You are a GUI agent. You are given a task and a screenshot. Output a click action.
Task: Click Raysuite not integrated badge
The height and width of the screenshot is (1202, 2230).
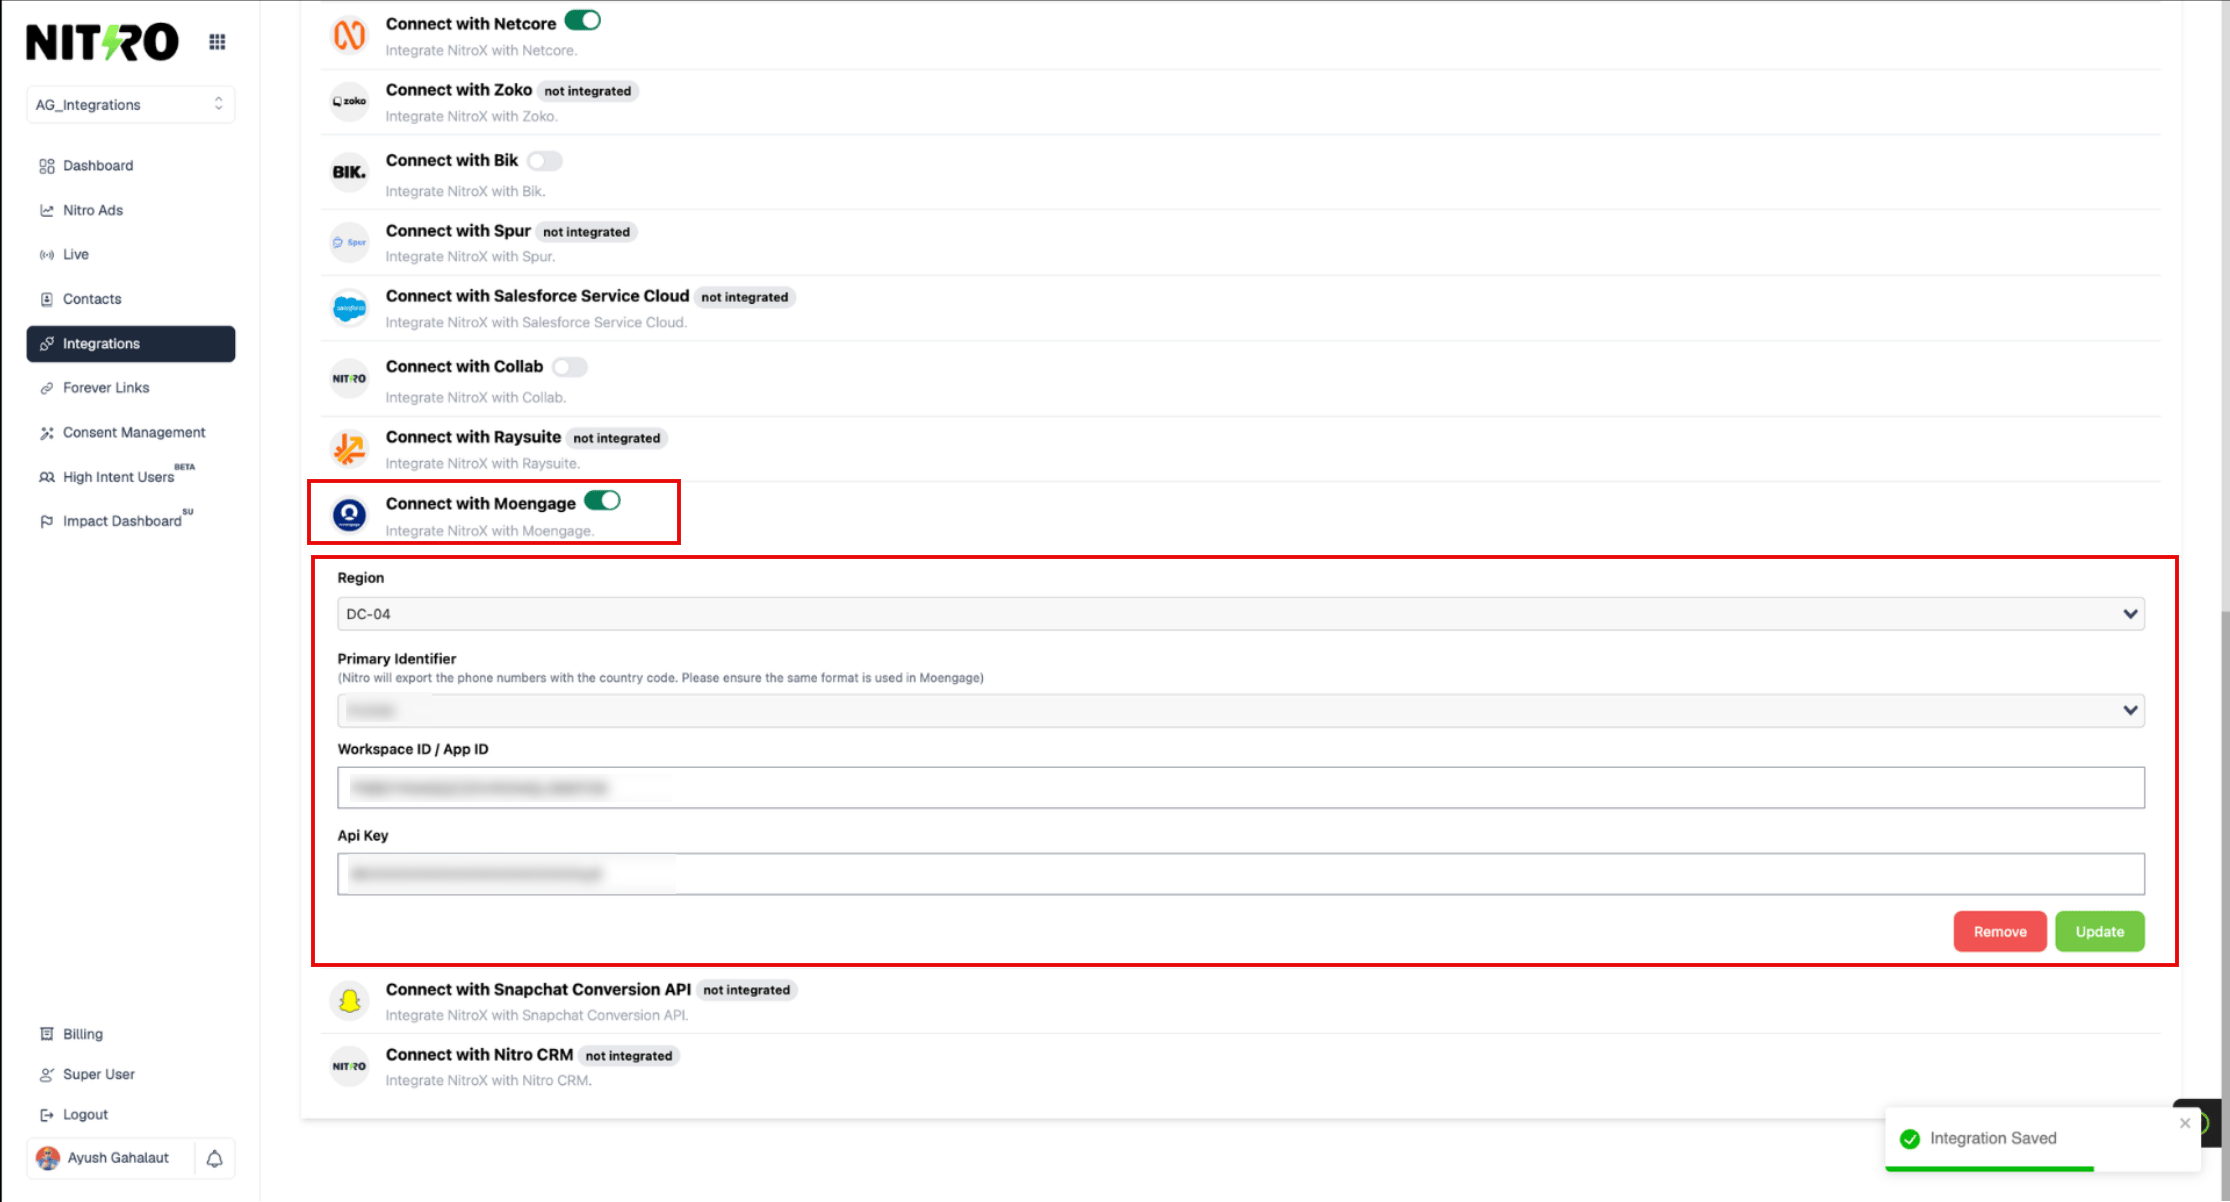(617, 438)
